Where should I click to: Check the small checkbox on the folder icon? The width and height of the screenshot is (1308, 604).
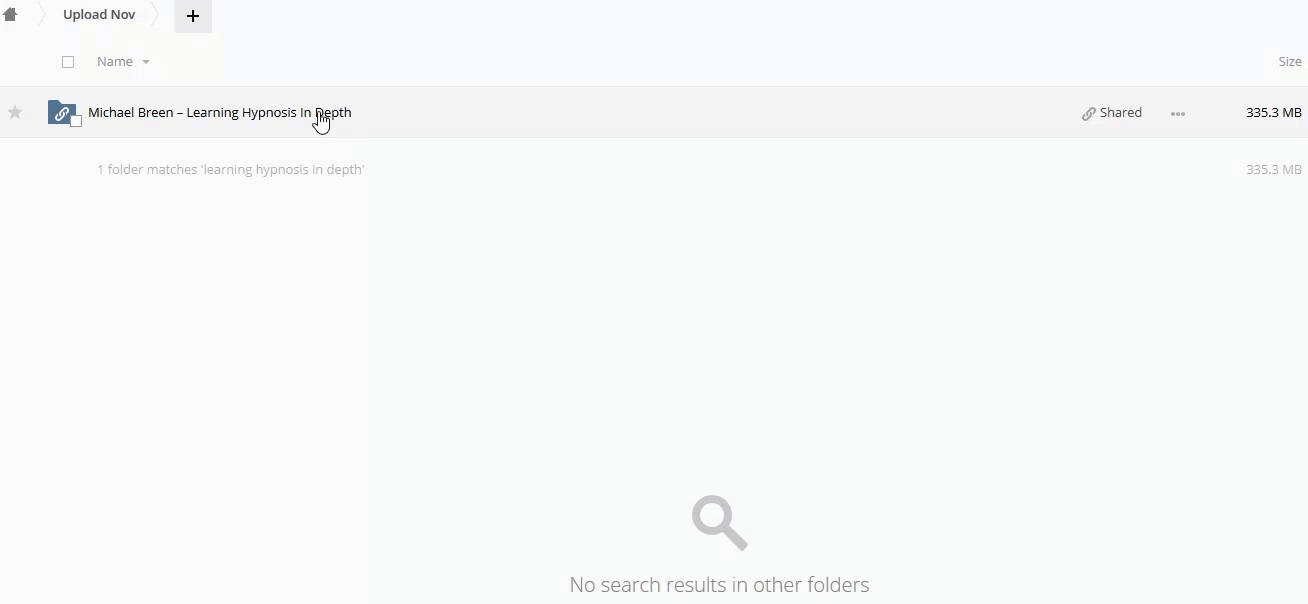point(76,121)
